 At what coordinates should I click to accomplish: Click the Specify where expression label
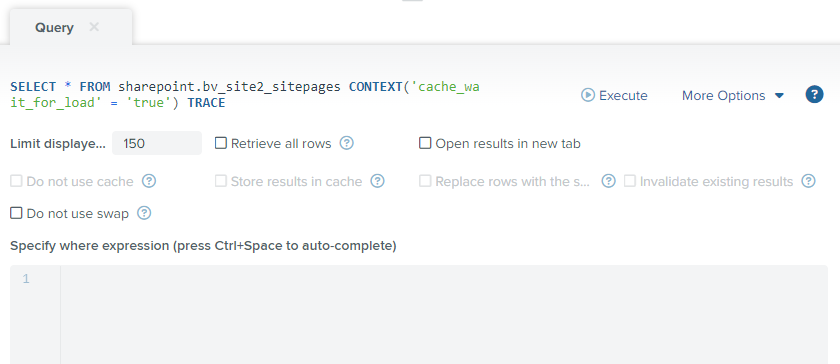click(x=204, y=246)
